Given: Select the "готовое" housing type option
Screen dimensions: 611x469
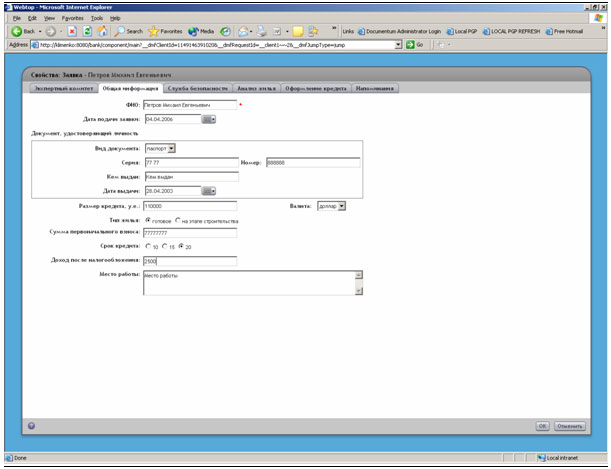Looking at the screenshot, I should (x=149, y=220).
